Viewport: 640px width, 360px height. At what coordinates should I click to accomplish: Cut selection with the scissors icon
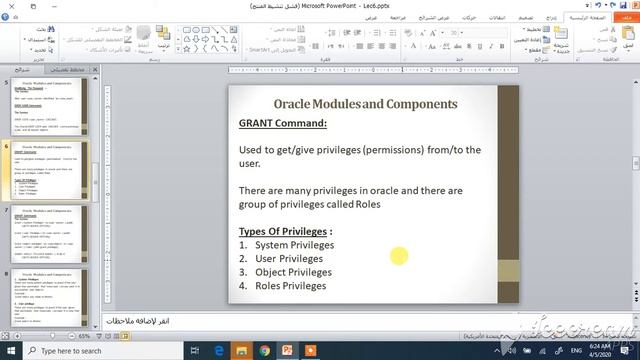point(613,29)
